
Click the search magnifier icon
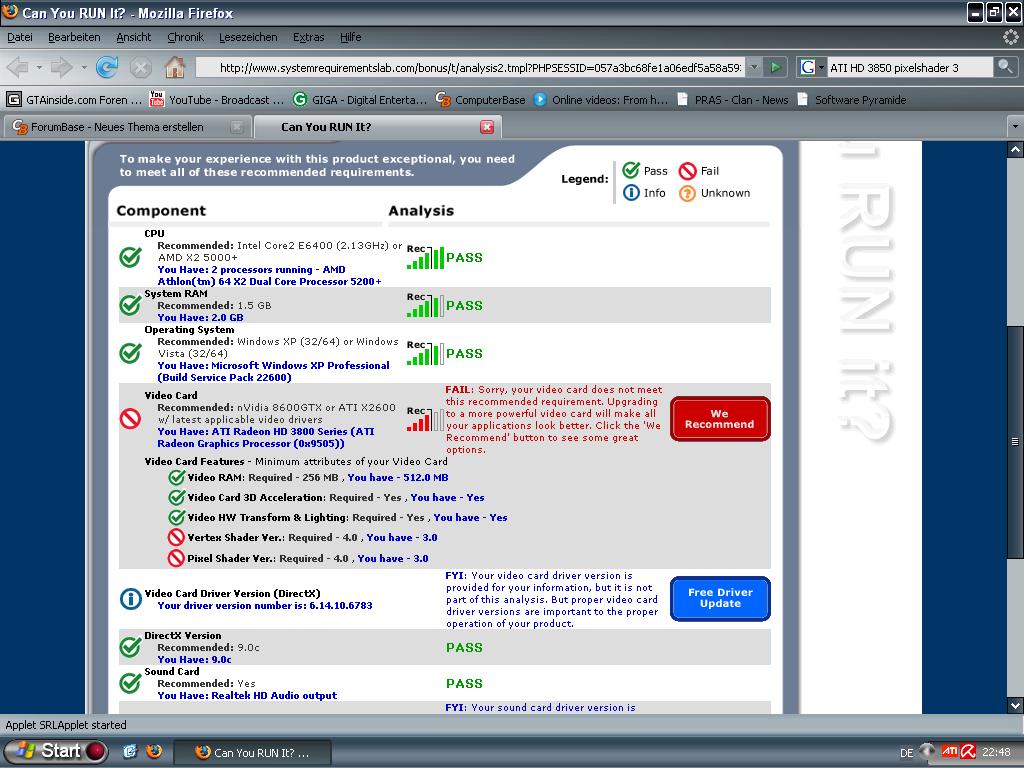(x=1004, y=67)
